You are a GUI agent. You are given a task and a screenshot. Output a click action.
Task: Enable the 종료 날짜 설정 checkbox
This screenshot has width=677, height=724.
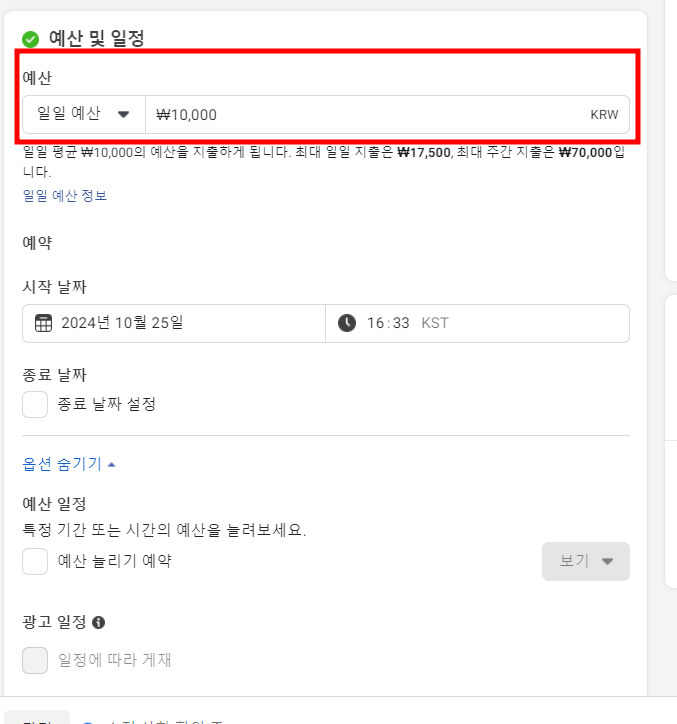click(x=35, y=404)
